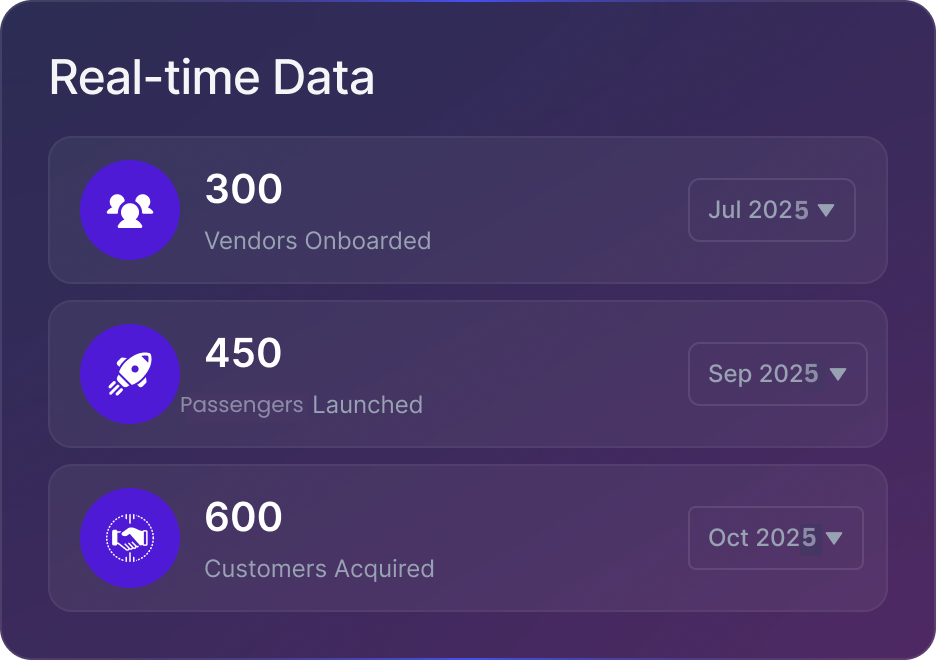936x660 pixels.
Task: Open the Jul 2025 date dropdown
Action: (x=771, y=210)
